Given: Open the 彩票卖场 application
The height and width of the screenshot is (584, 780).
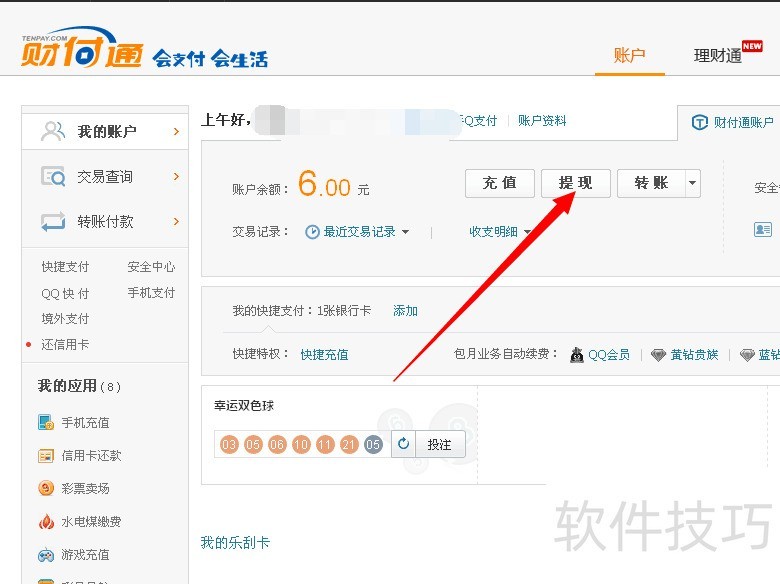Looking at the screenshot, I should [85, 488].
